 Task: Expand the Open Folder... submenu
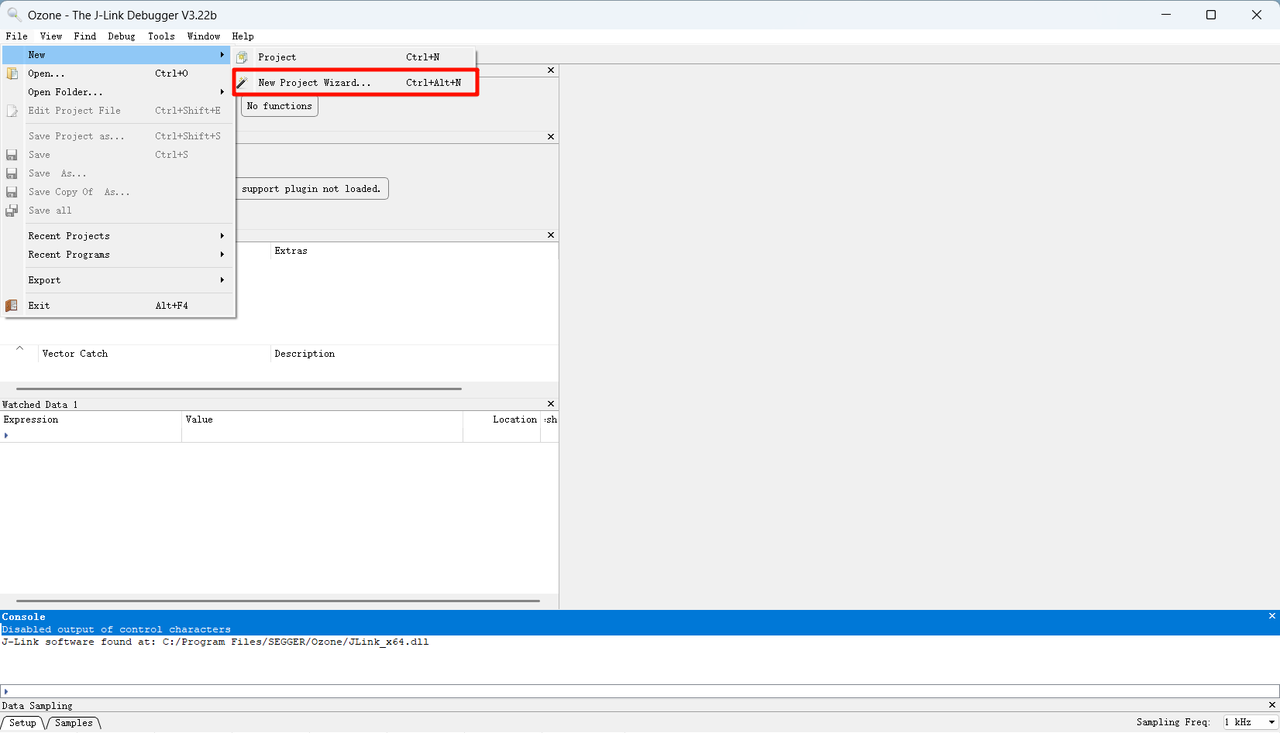[x=118, y=92]
